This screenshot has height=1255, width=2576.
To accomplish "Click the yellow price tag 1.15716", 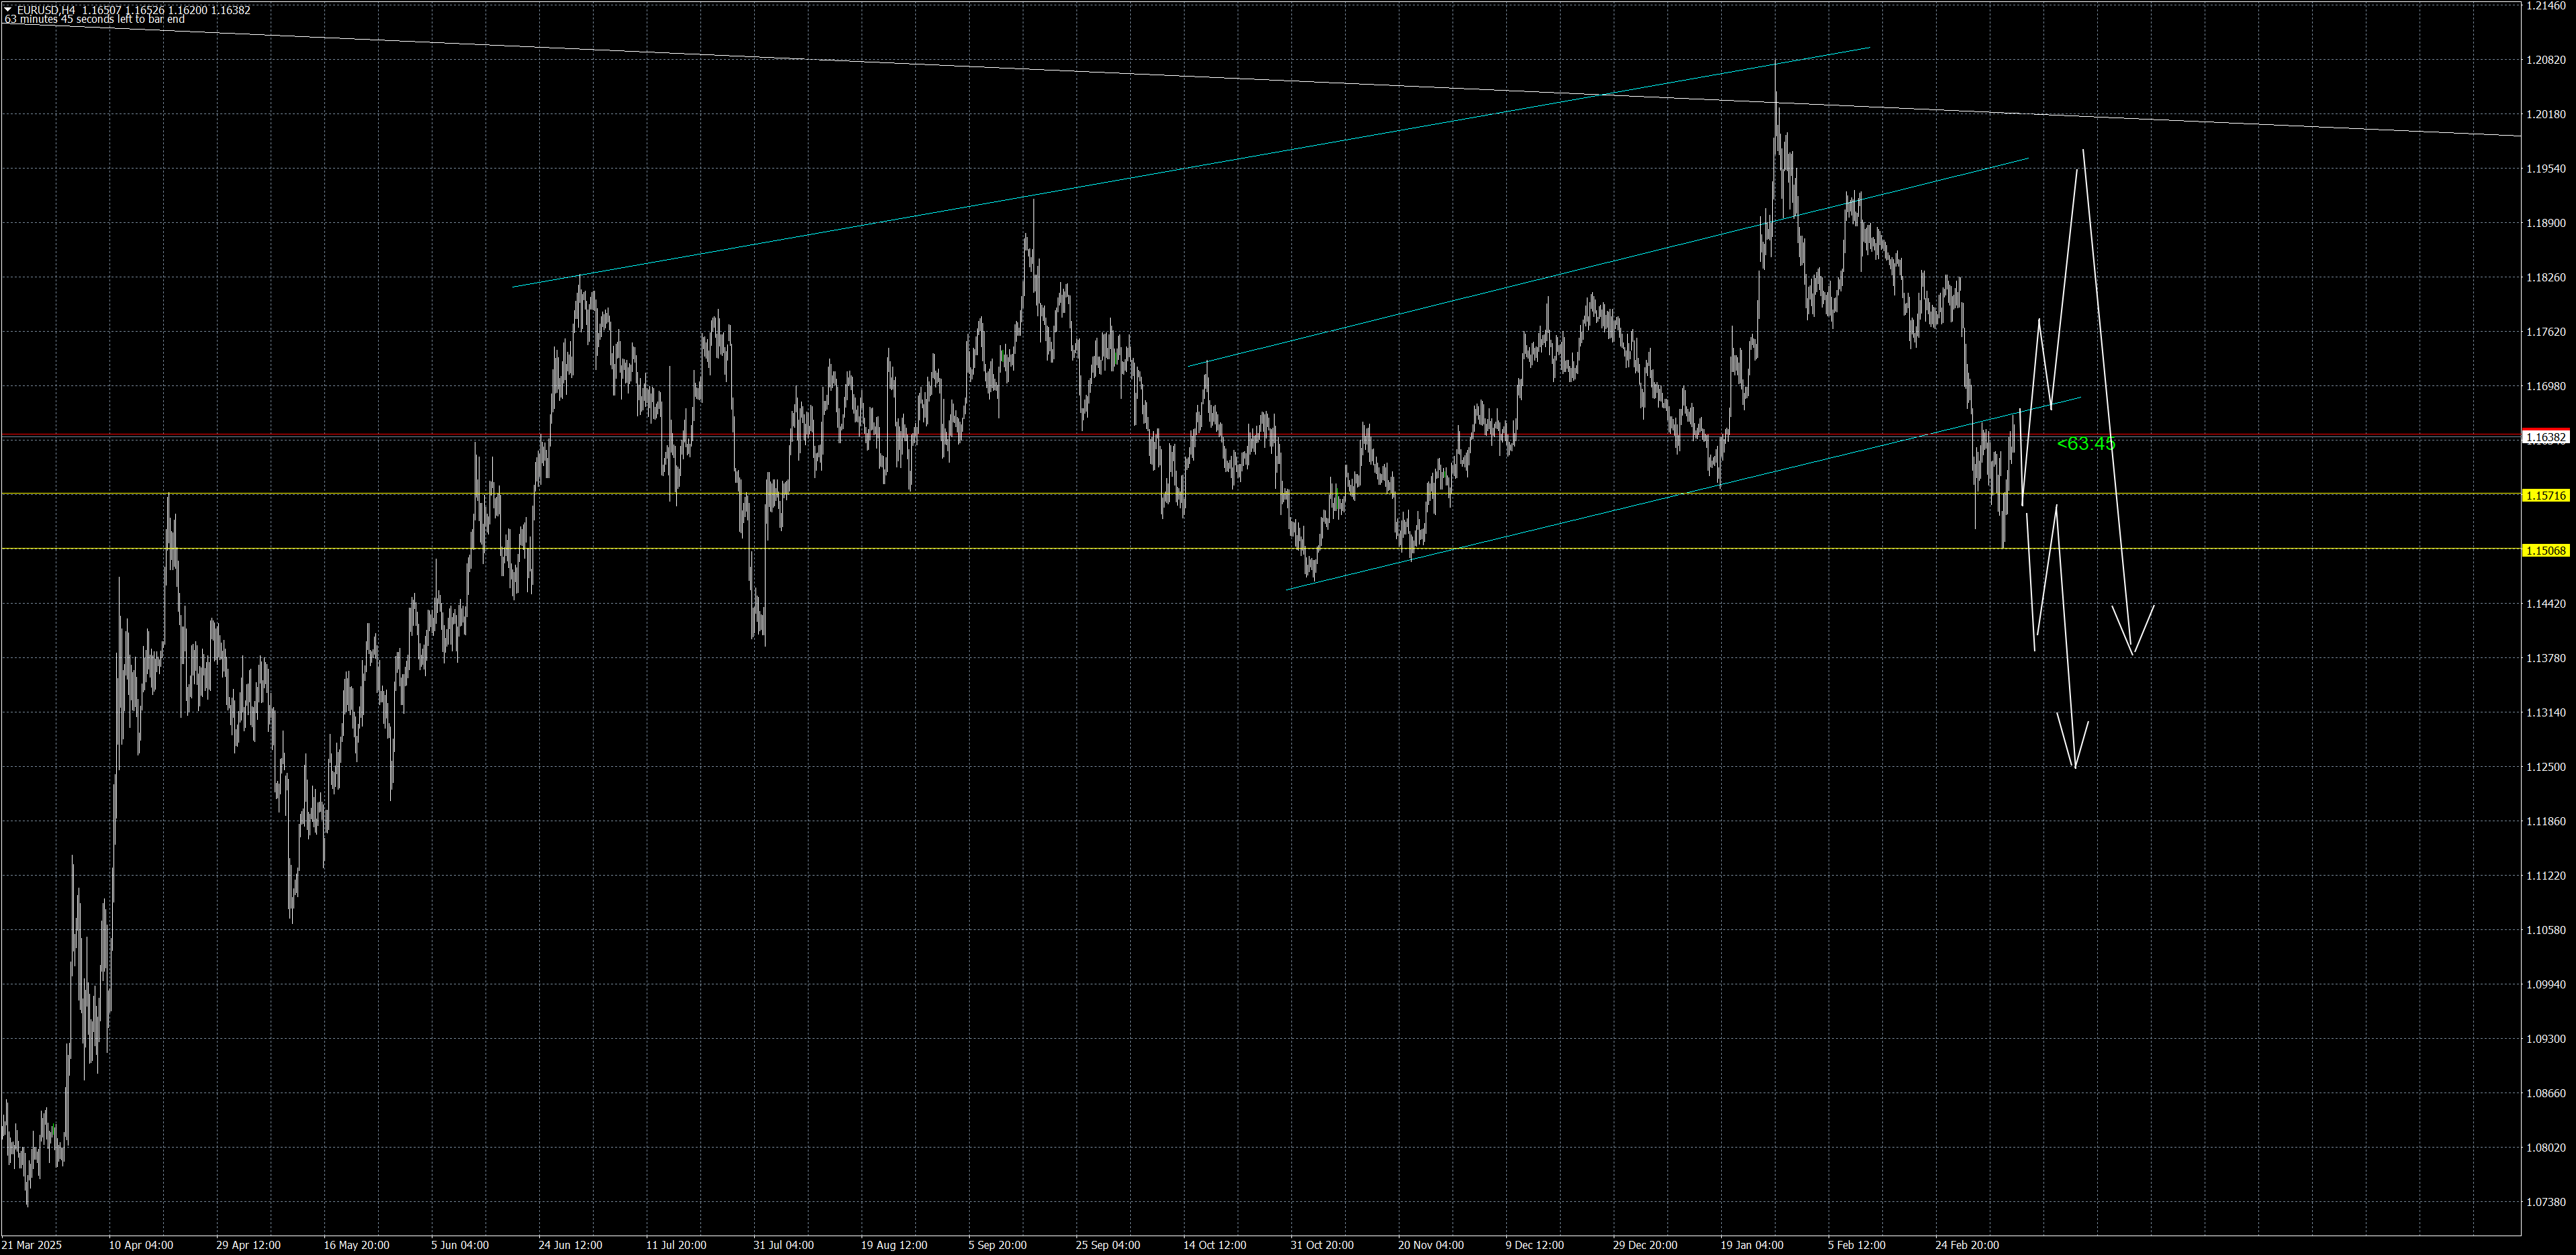I will point(2546,496).
